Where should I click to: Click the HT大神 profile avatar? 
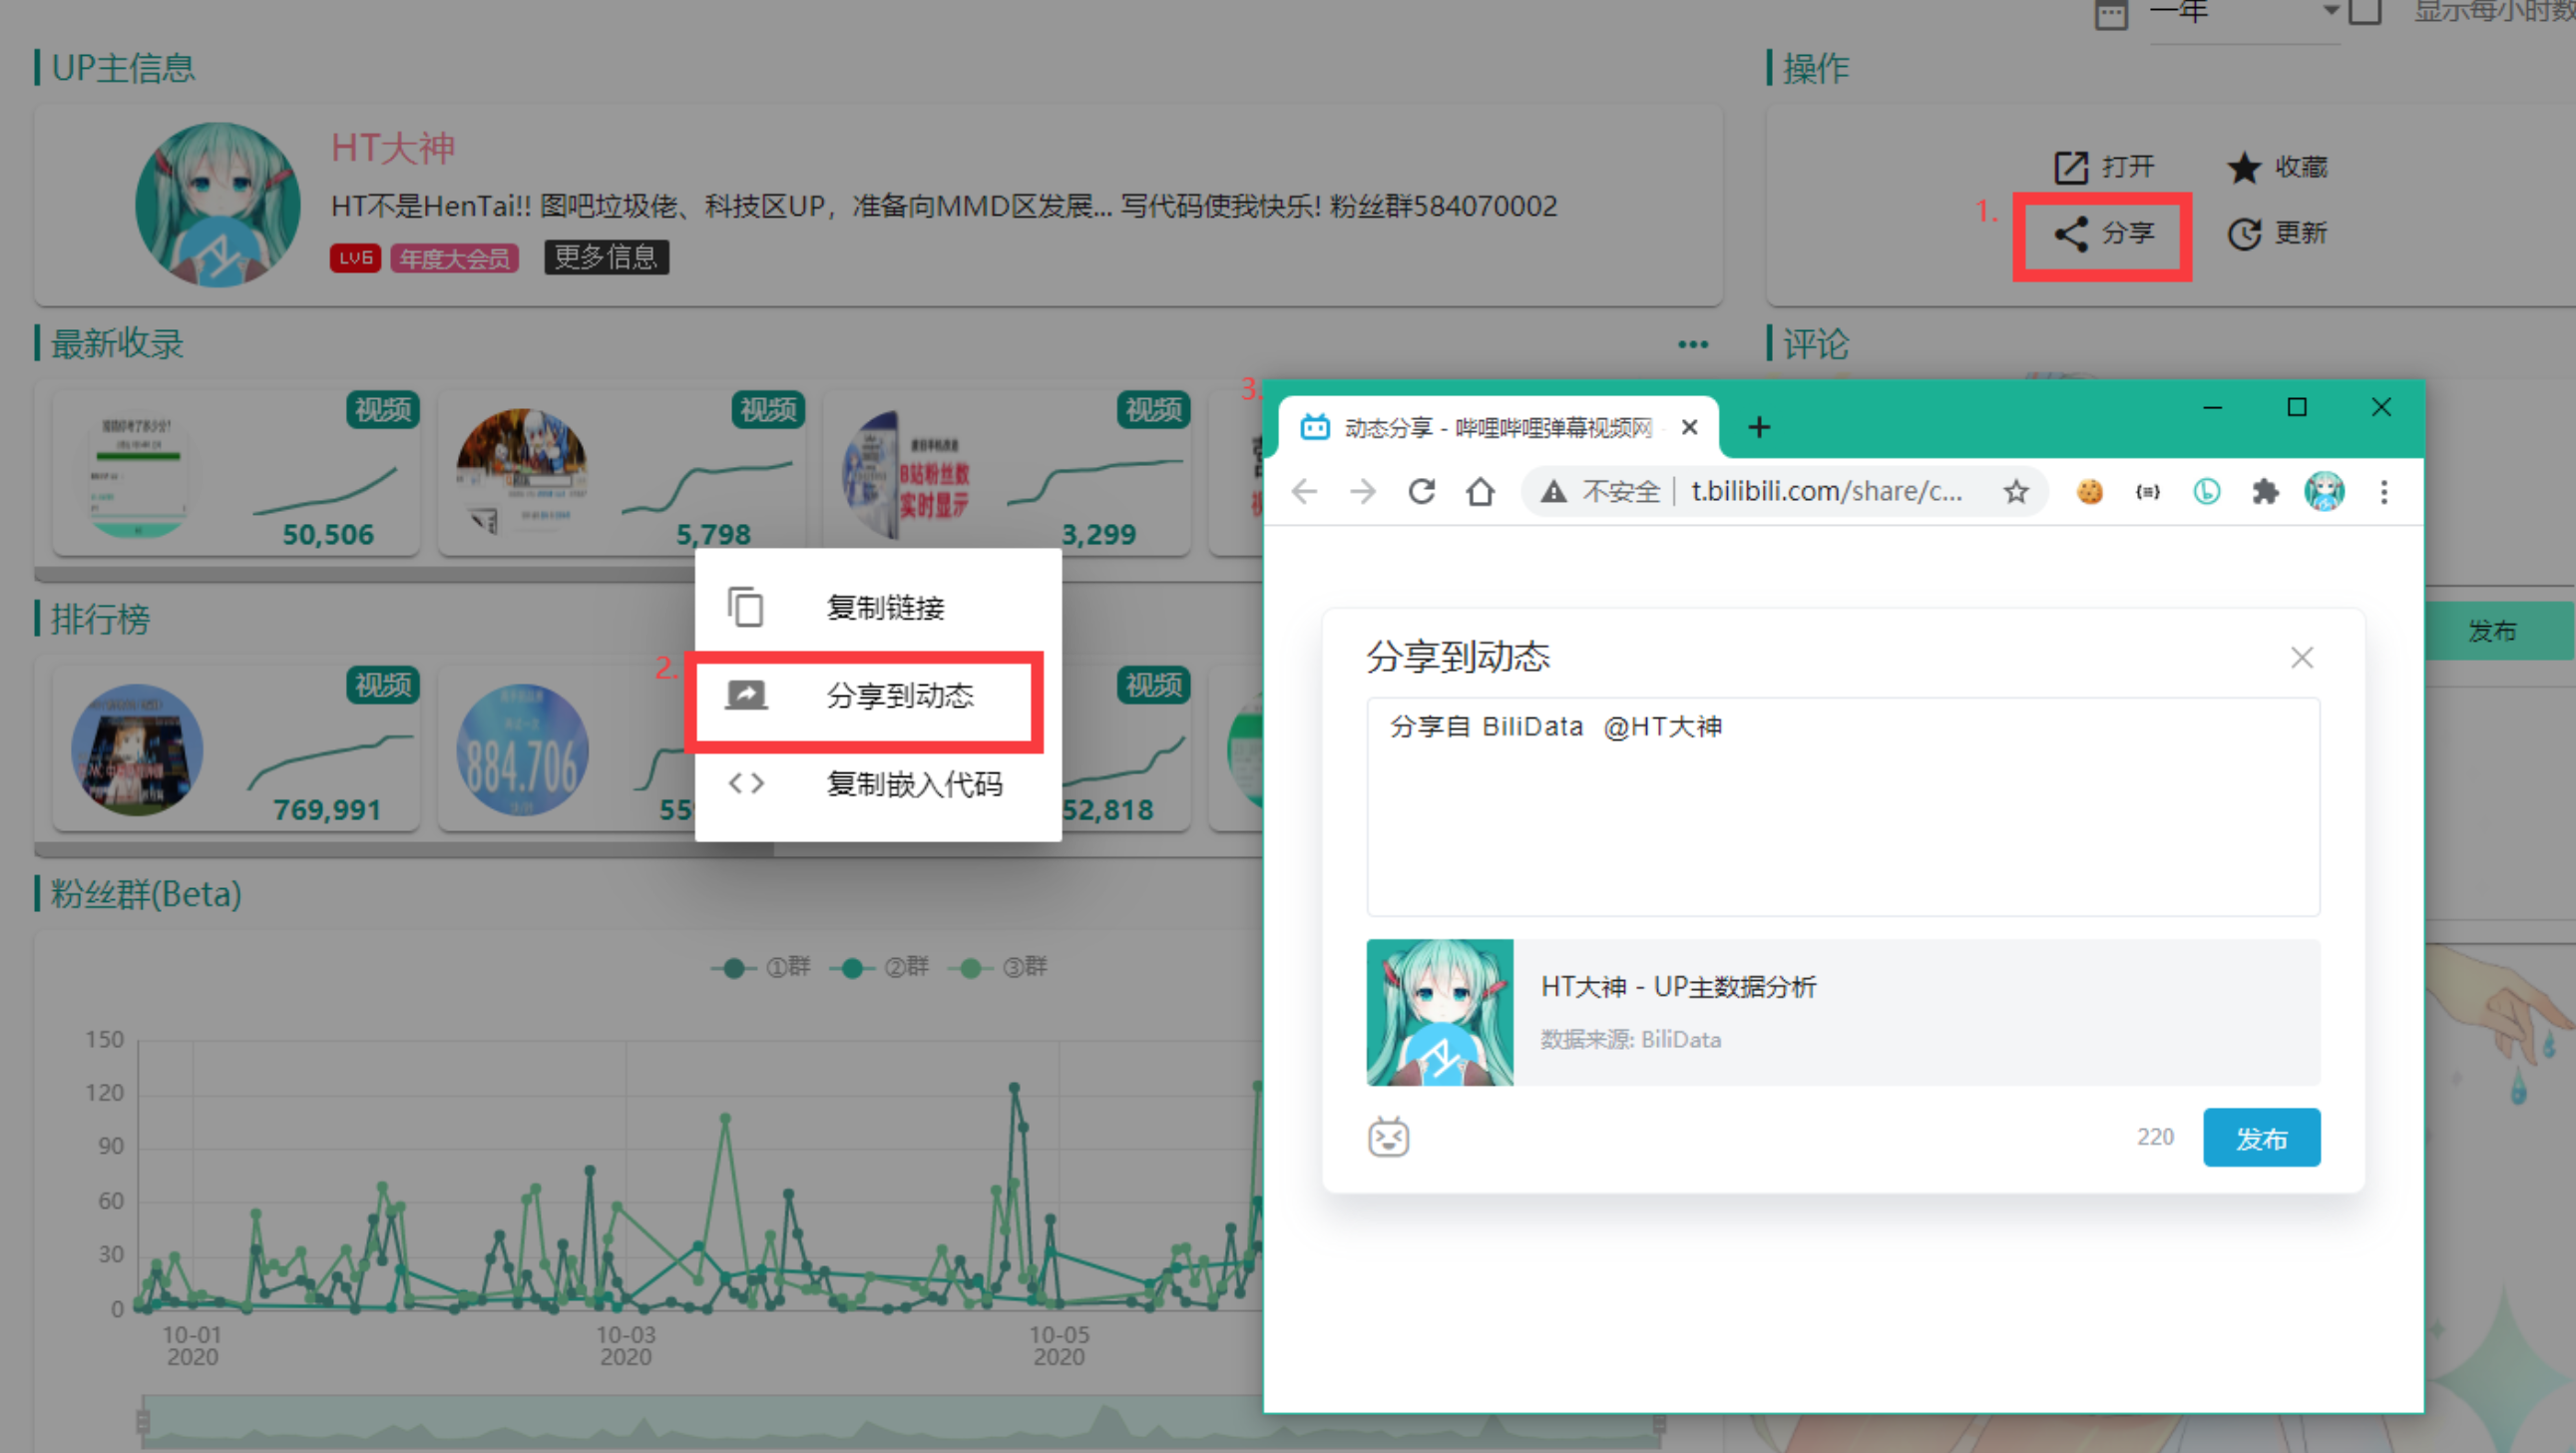coord(218,205)
